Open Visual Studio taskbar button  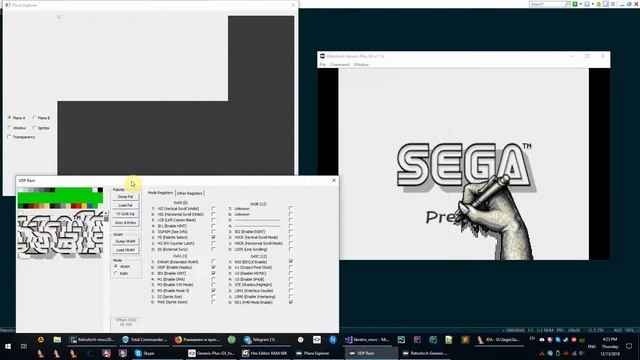click(x=367, y=340)
